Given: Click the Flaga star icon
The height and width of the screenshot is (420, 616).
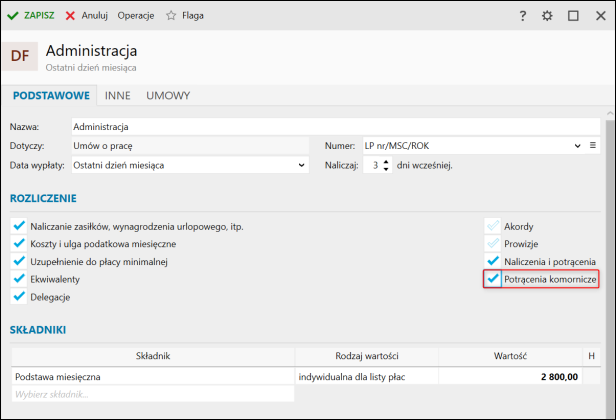Looking at the screenshot, I should tap(171, 16).
